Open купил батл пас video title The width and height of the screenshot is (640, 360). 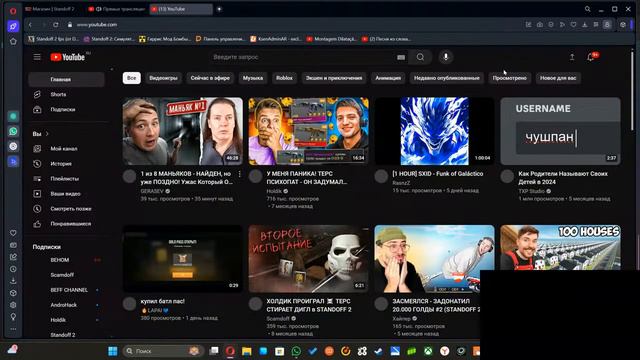tap(162, 301)
